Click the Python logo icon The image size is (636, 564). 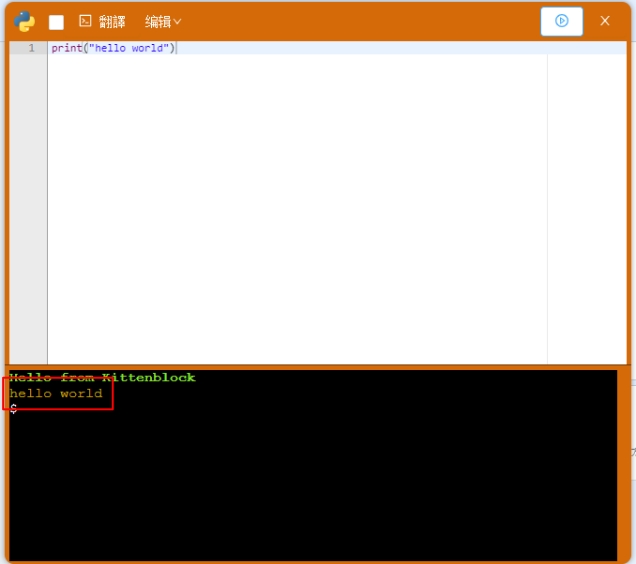tap(25, 21)
